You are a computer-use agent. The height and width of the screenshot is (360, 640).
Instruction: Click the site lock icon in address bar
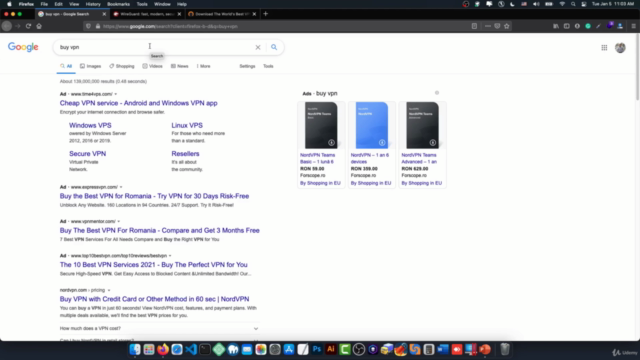[x=98, y=26]
